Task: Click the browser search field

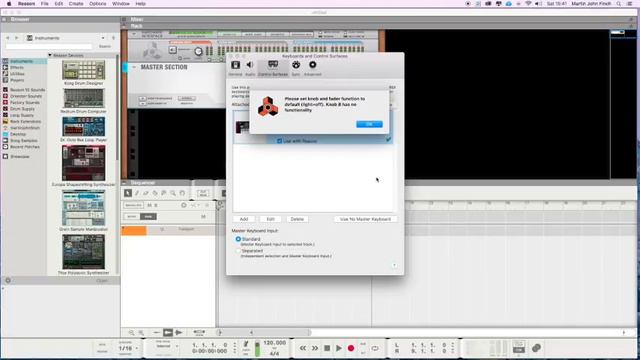Action: (x=49, y=47)
